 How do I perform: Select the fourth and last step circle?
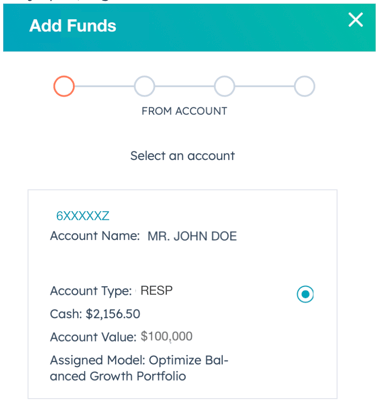click(304, 86)
